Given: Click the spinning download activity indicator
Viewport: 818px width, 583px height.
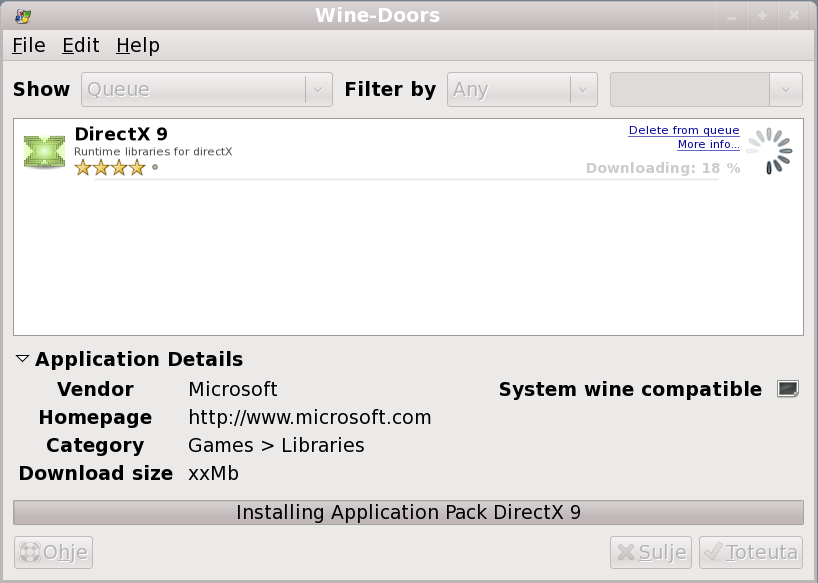Looking at the screenshot, I should (x=769, y=151).
